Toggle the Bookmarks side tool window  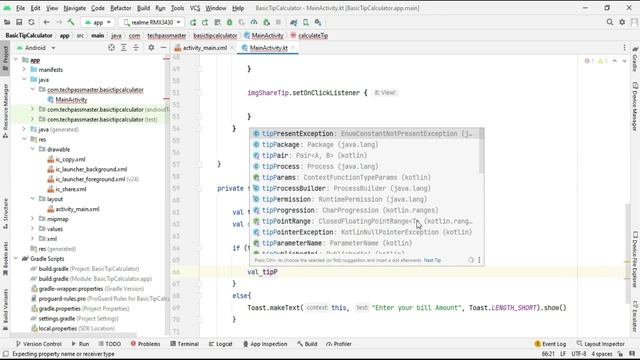coord(5,258)
